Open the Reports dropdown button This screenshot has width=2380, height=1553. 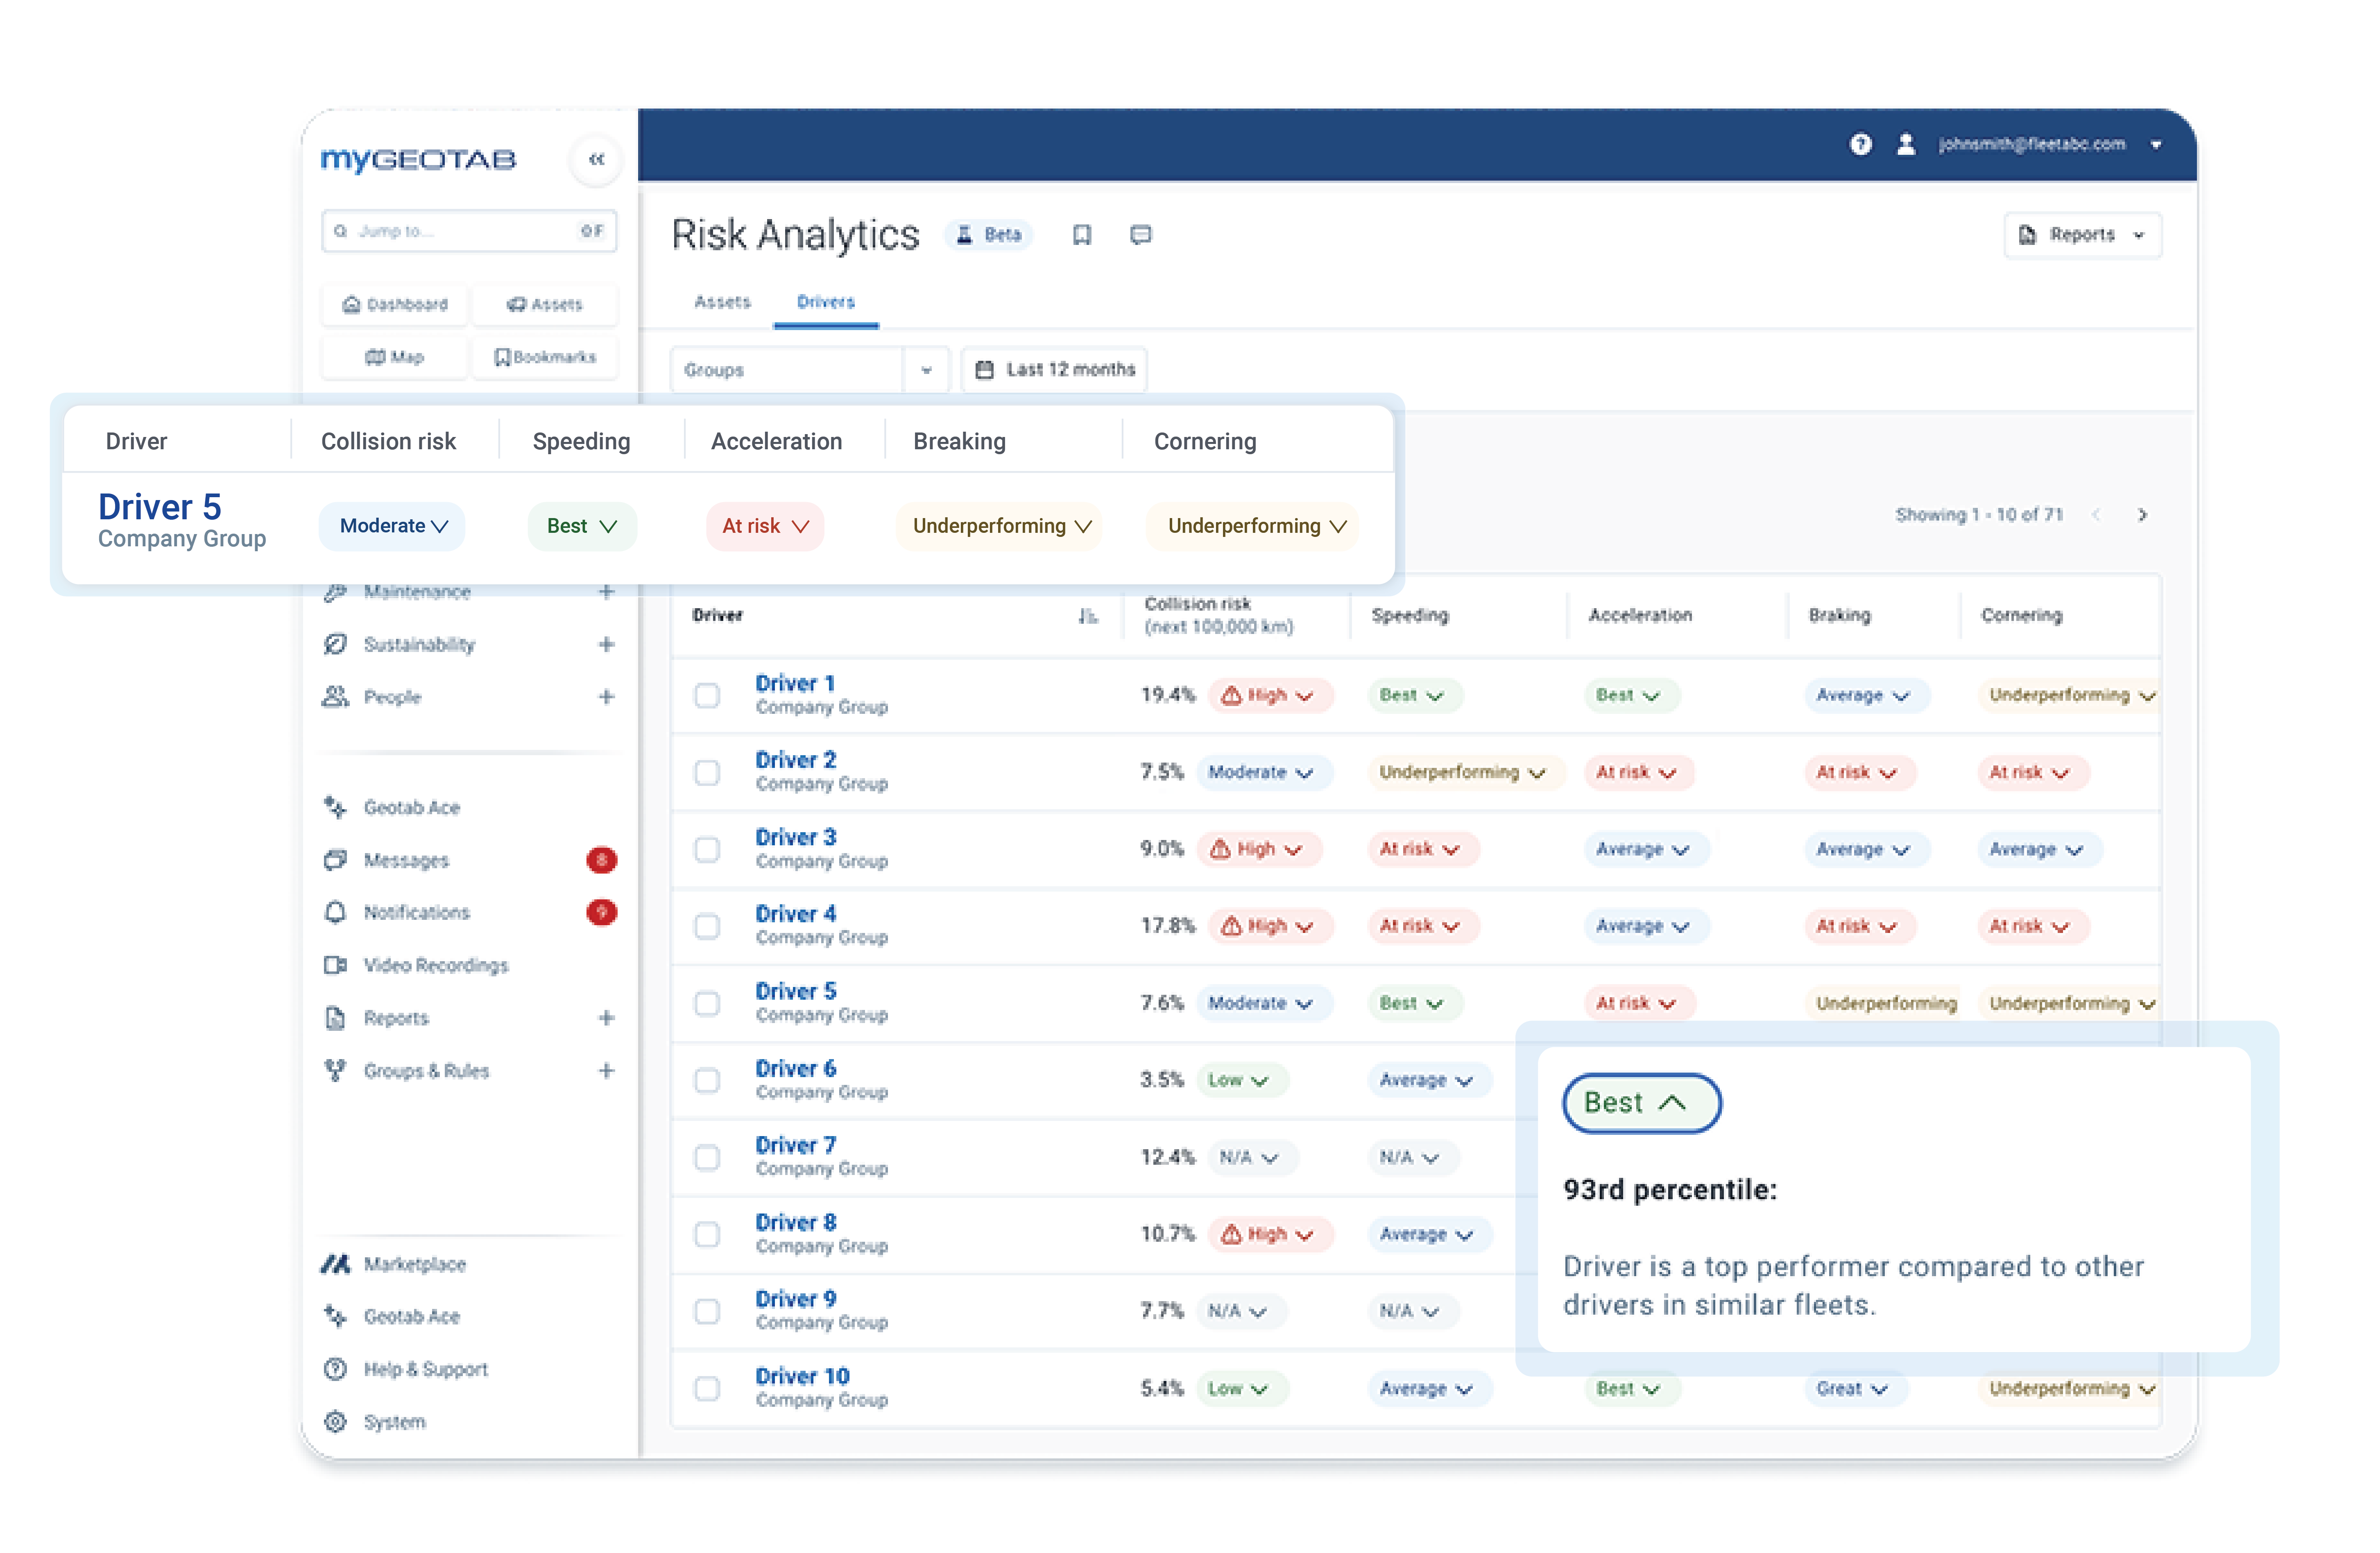[2081, 234]
